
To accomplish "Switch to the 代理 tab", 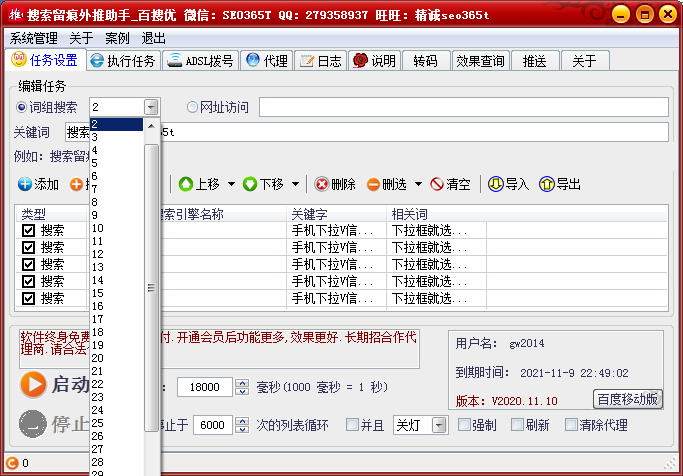I will pos(267,61).
